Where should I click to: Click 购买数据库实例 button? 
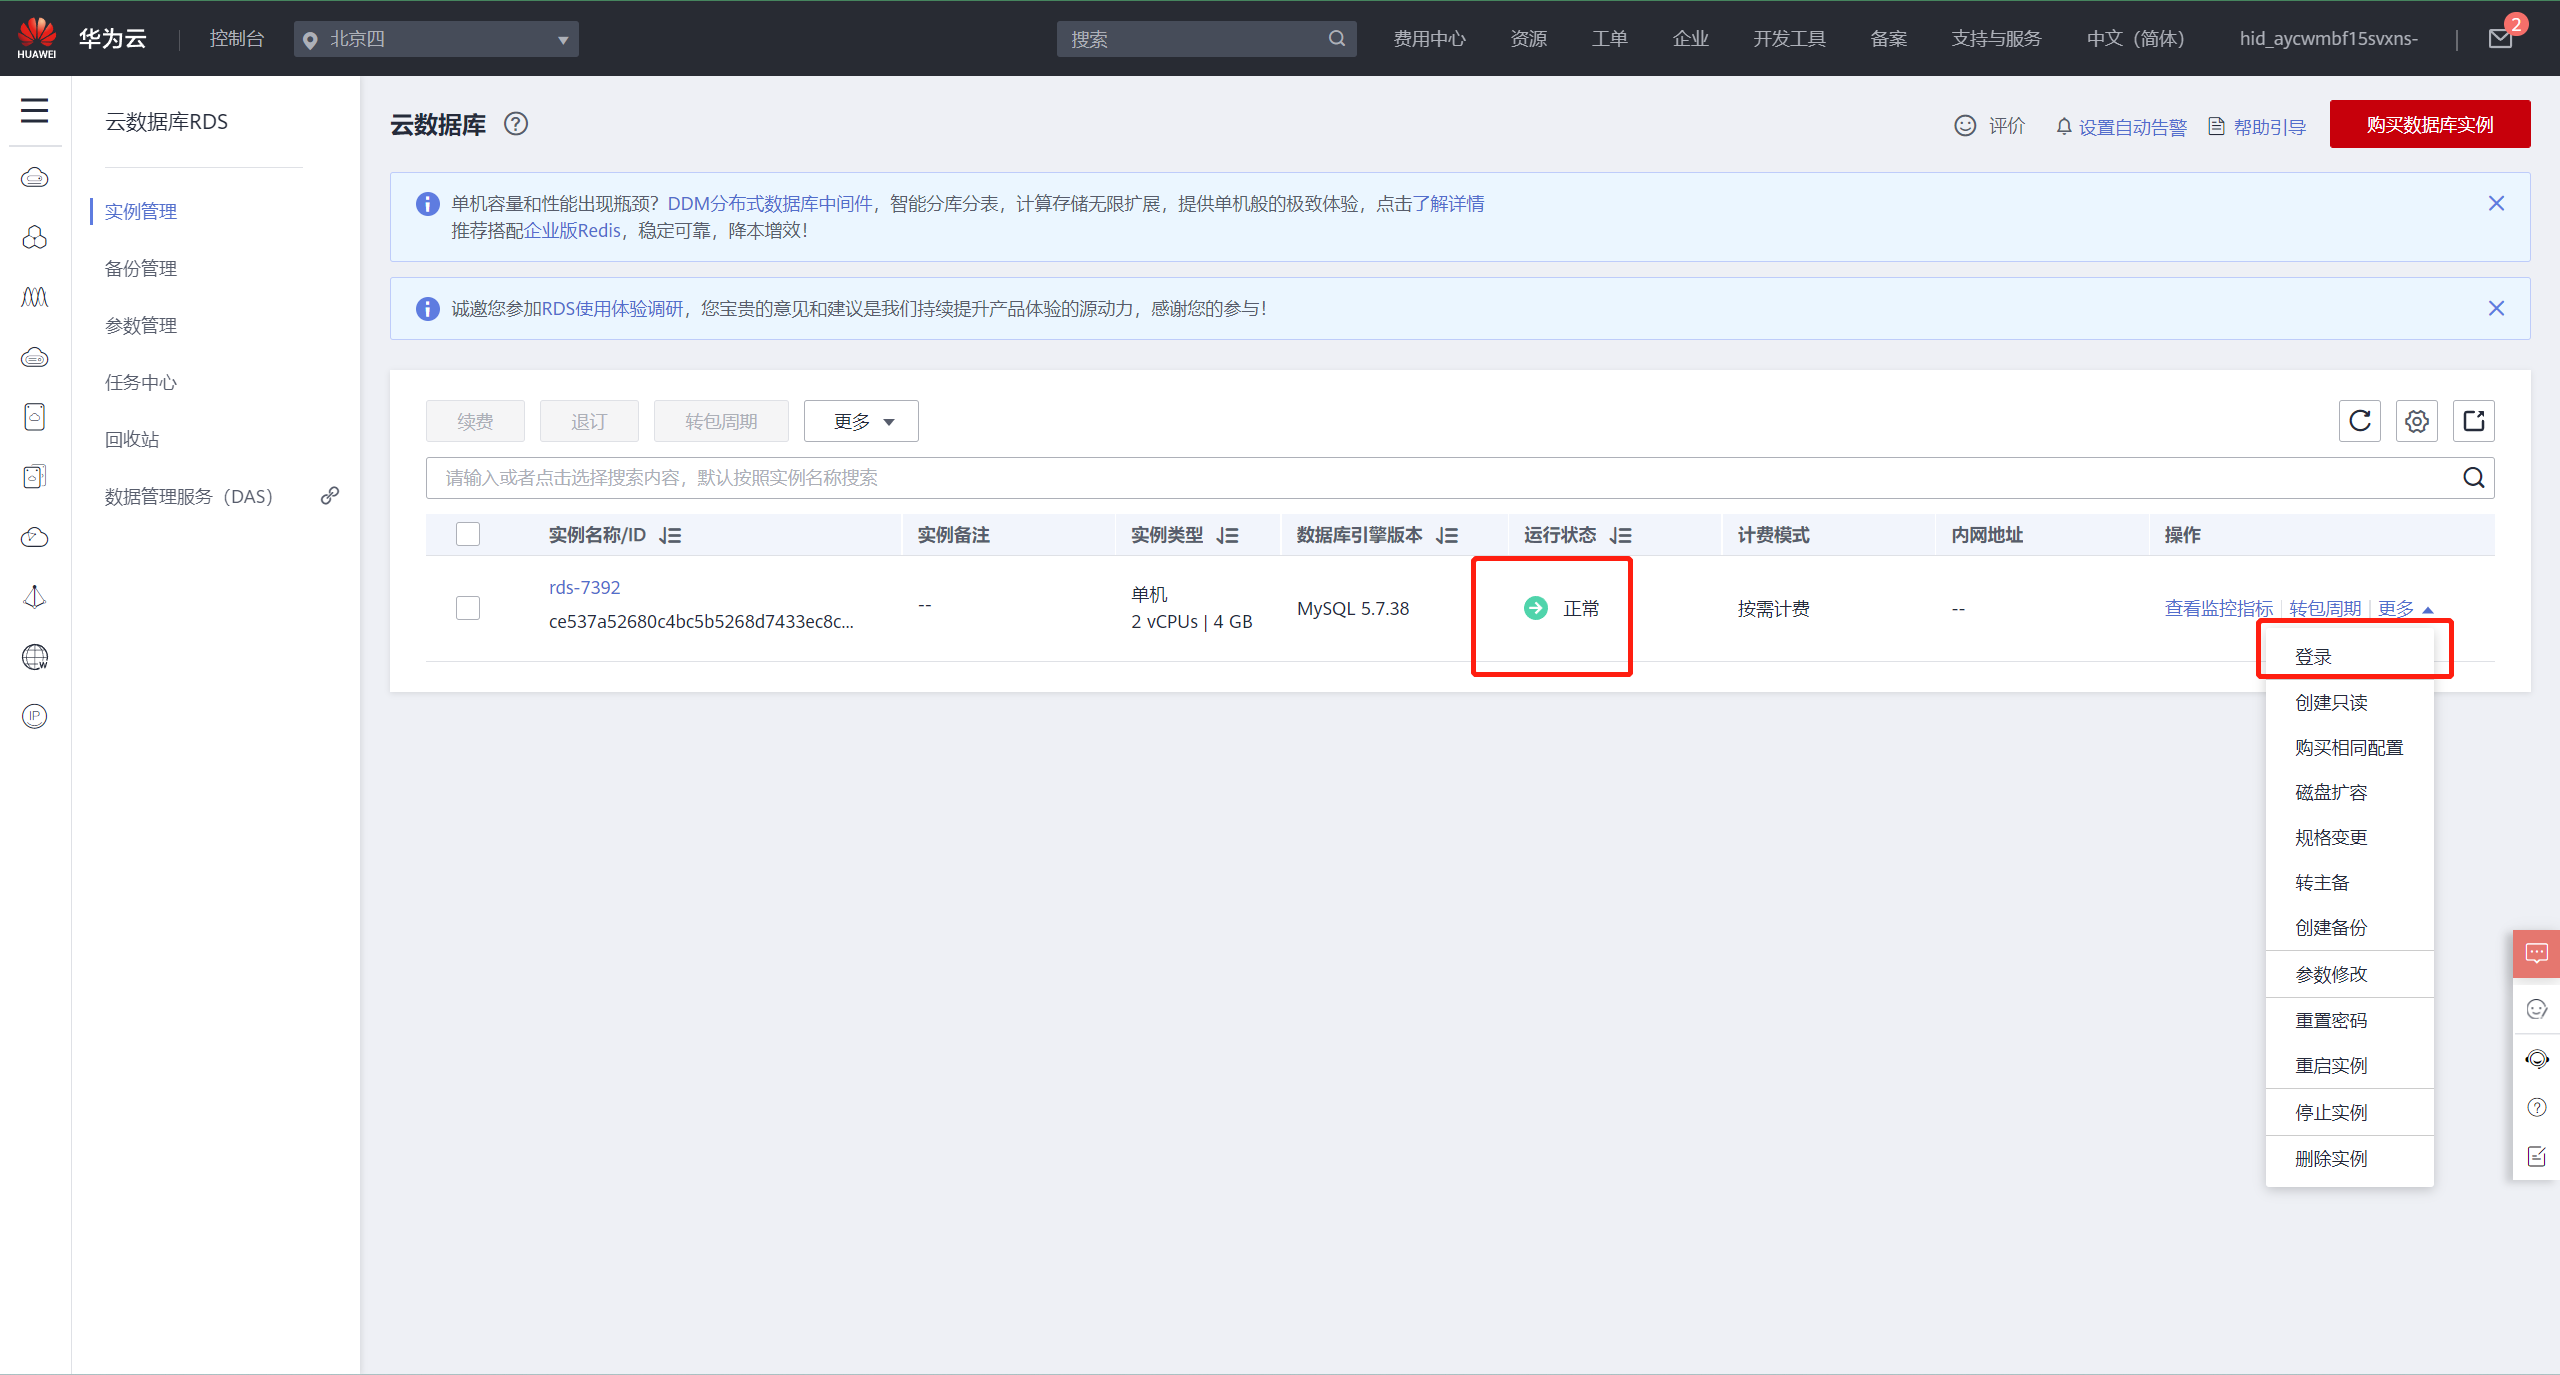tap(2430, 124)
